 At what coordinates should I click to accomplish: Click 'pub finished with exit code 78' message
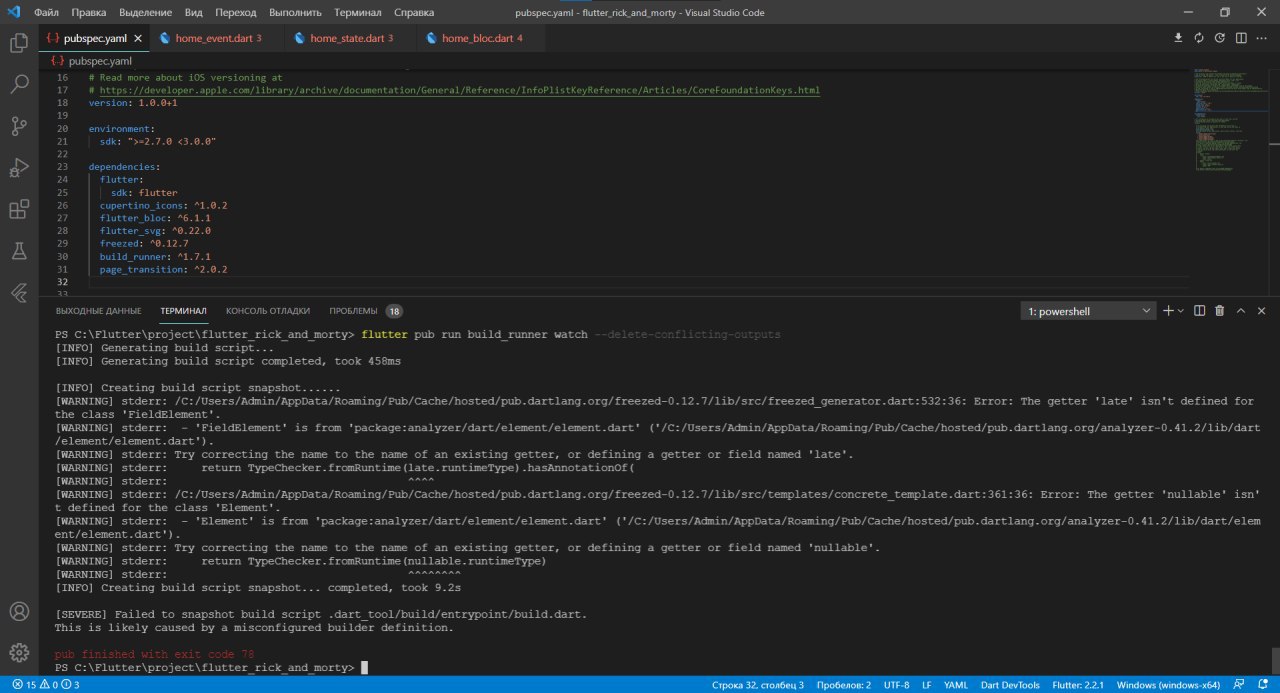155,654
